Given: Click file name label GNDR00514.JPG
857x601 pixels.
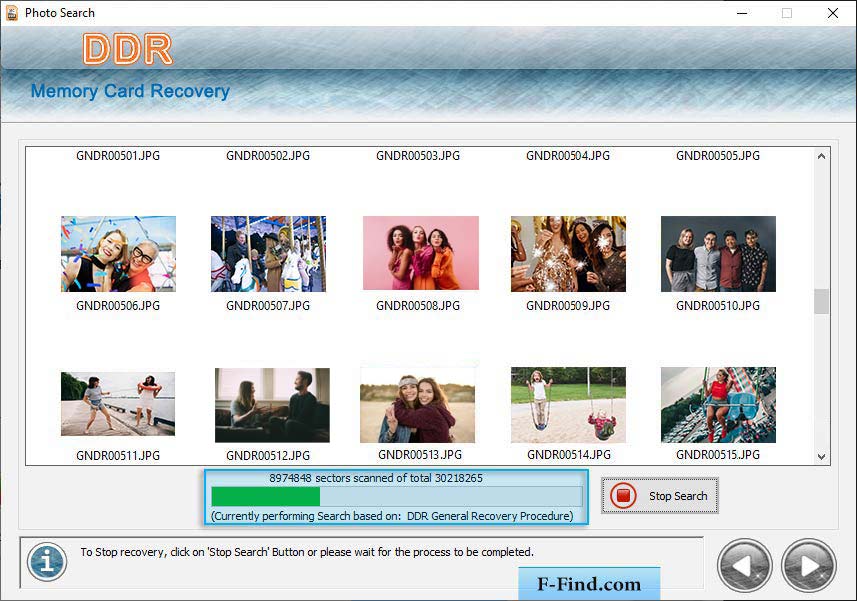Looking at the screenshot, I should click(569, 455).
